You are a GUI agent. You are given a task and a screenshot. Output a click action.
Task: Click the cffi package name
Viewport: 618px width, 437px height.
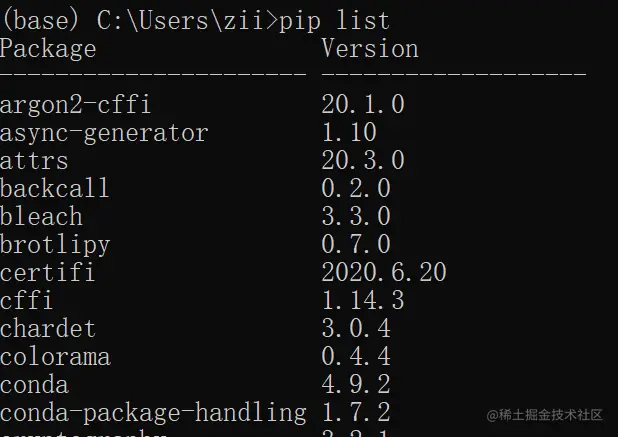click(26, 300)
